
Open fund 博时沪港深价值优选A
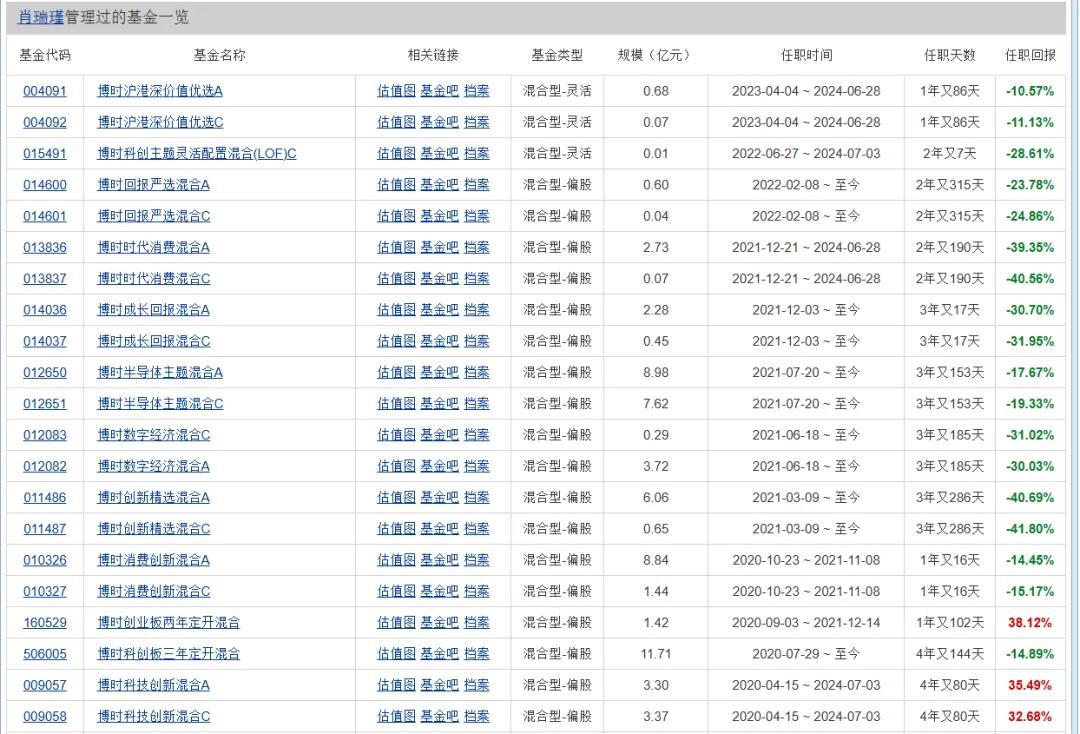pyautogui.click(x=160, y=91)
